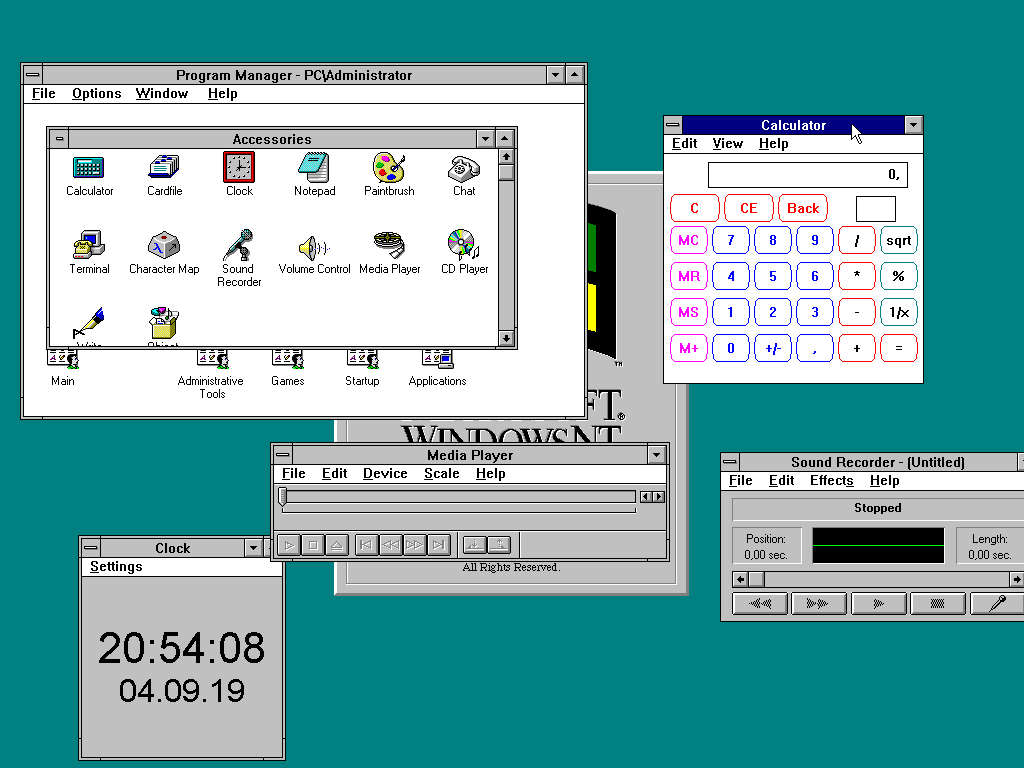Click Play in Media Player
1024x768 pixels.
(289, 545)
